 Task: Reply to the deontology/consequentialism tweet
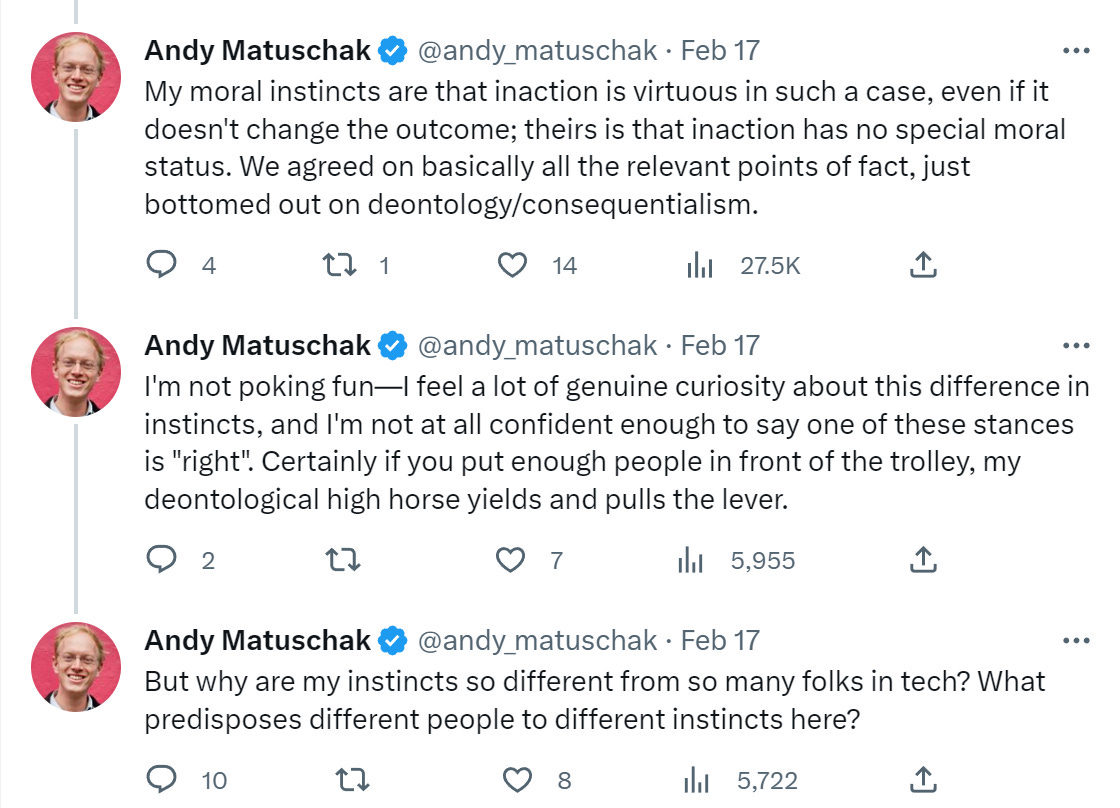[x=162, y=265]
